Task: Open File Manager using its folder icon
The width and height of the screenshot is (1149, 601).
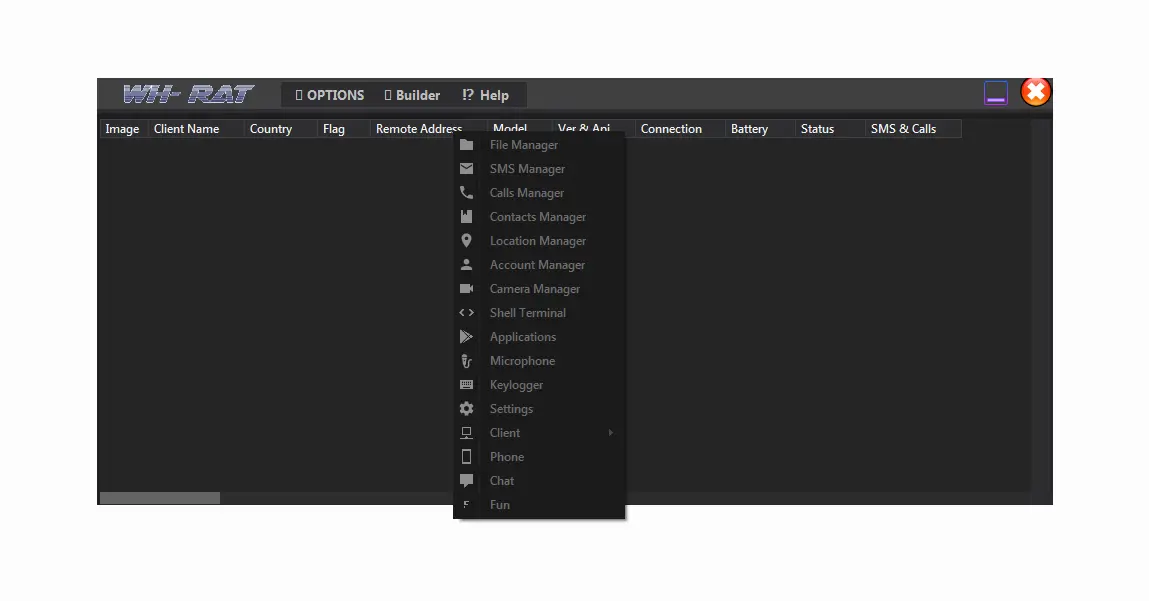Action: [x=466, y=144]
